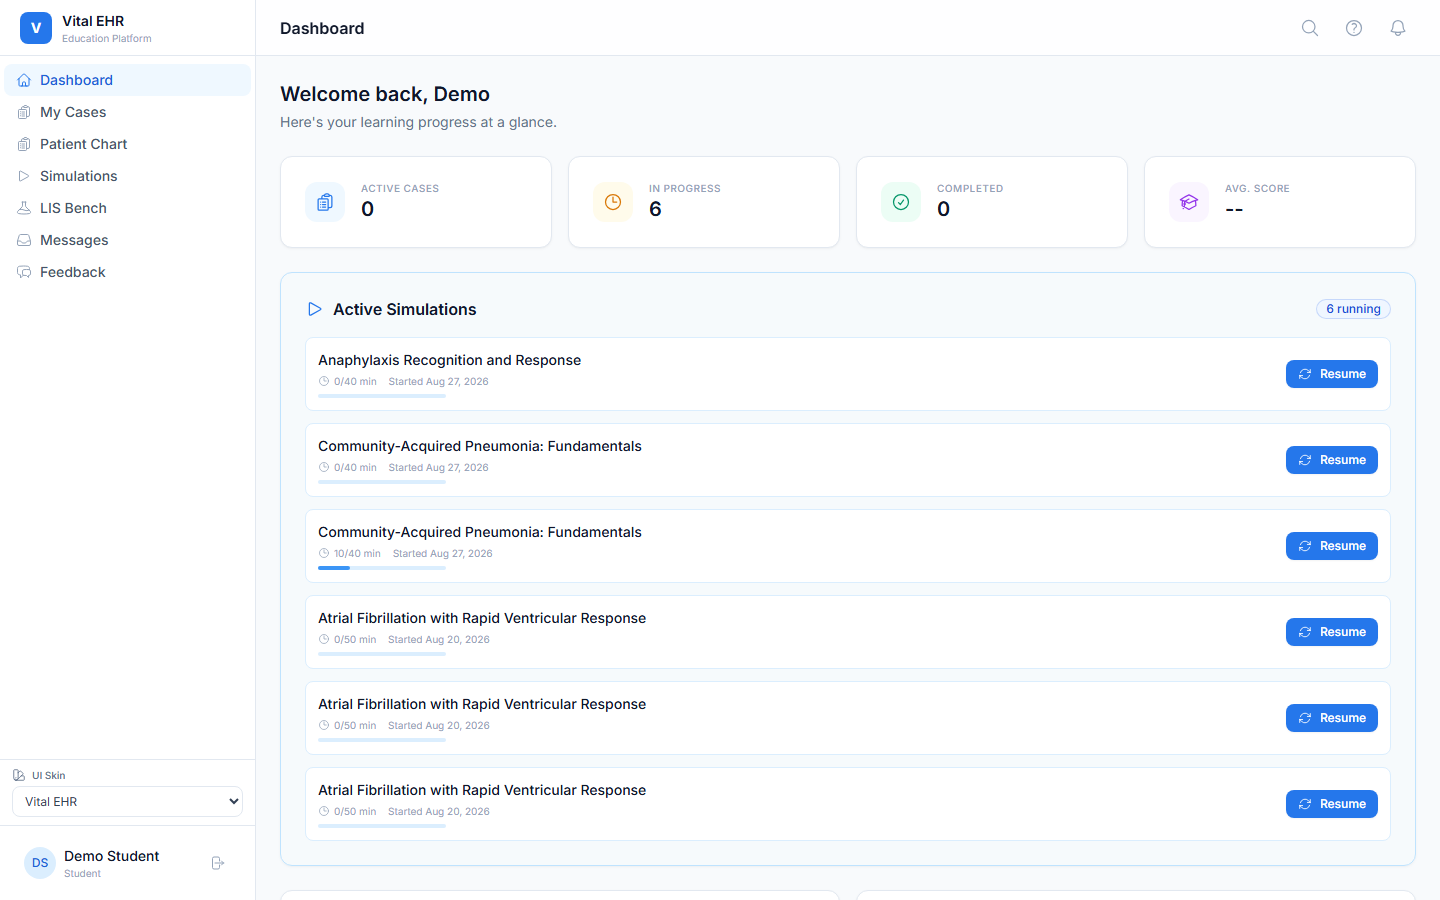Open Simulations in sidebar
Screen dimensions: 1440x900
pyautogui.click(x=128, y=176)
